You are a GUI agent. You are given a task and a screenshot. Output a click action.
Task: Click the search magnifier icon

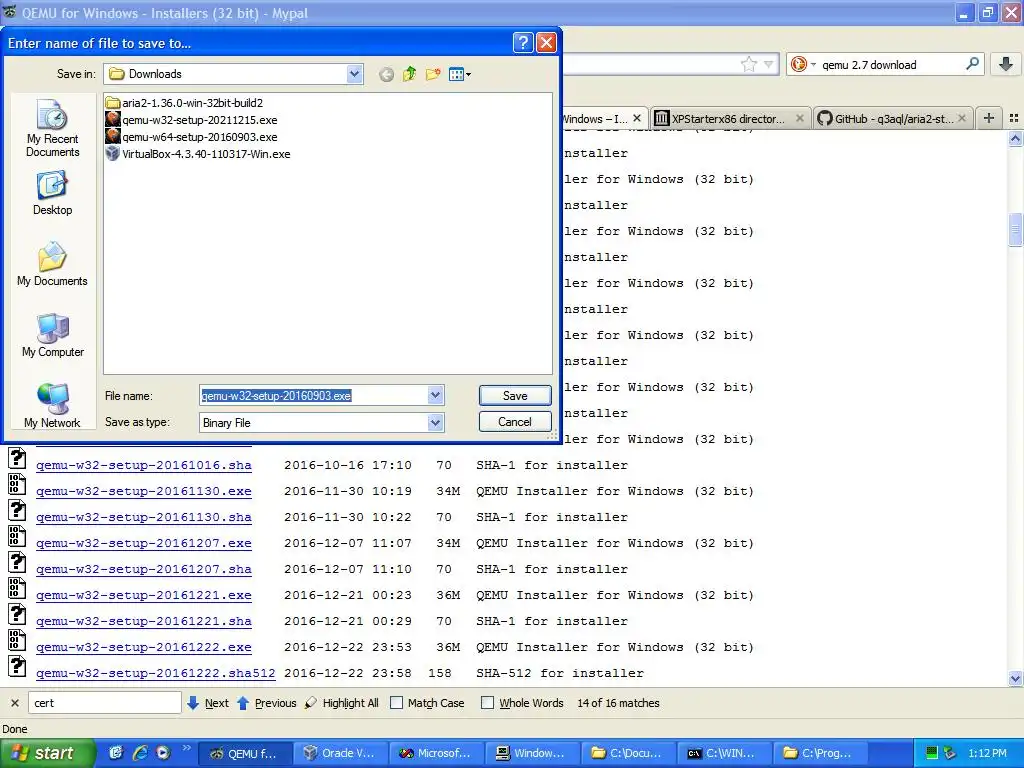tap(972, 64)
